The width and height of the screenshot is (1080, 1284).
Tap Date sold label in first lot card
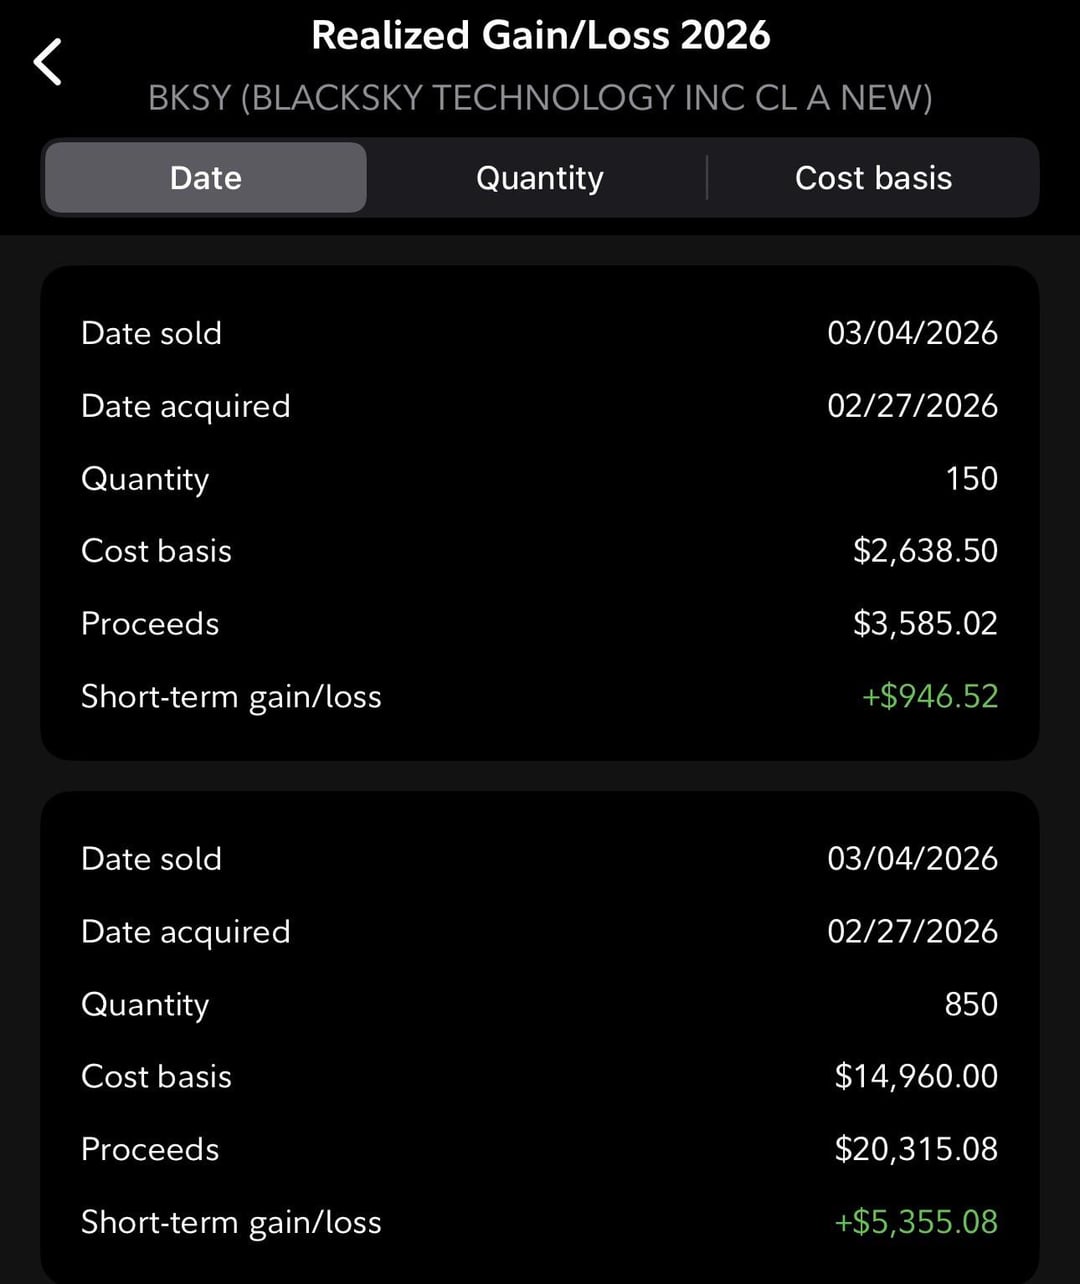(x=151, y=333)
